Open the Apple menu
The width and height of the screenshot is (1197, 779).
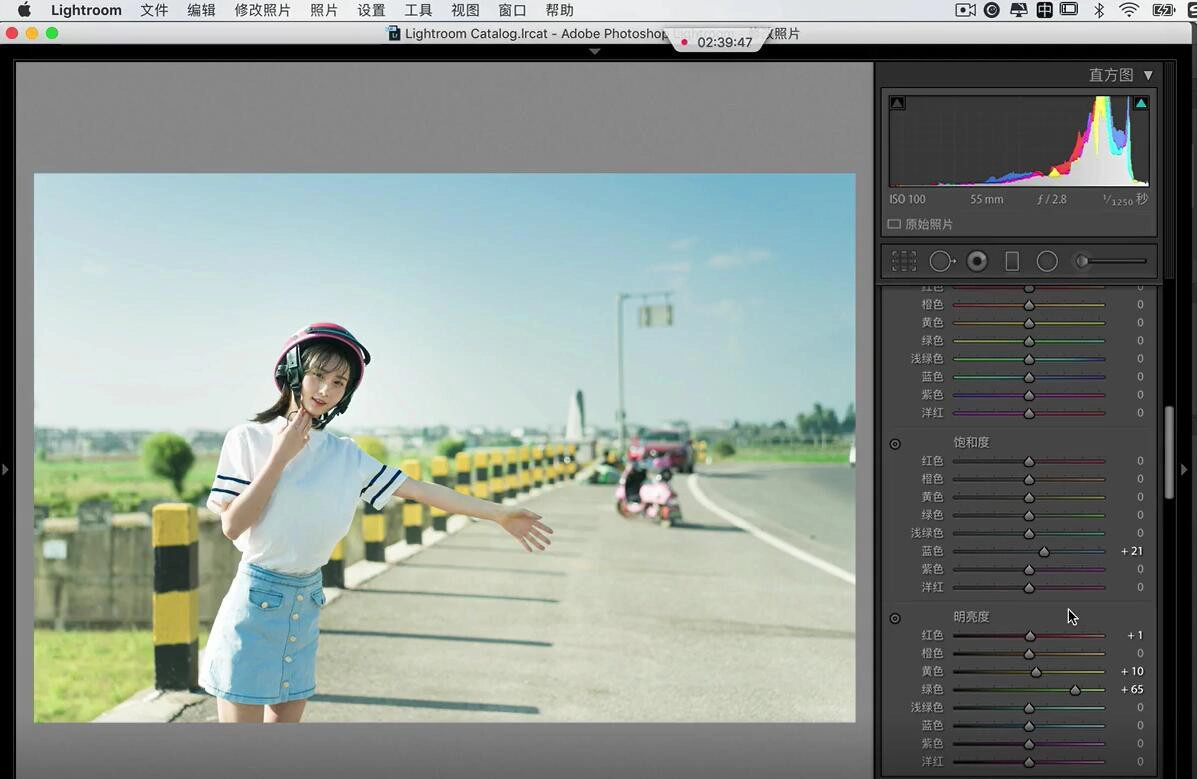pos(24,10)
